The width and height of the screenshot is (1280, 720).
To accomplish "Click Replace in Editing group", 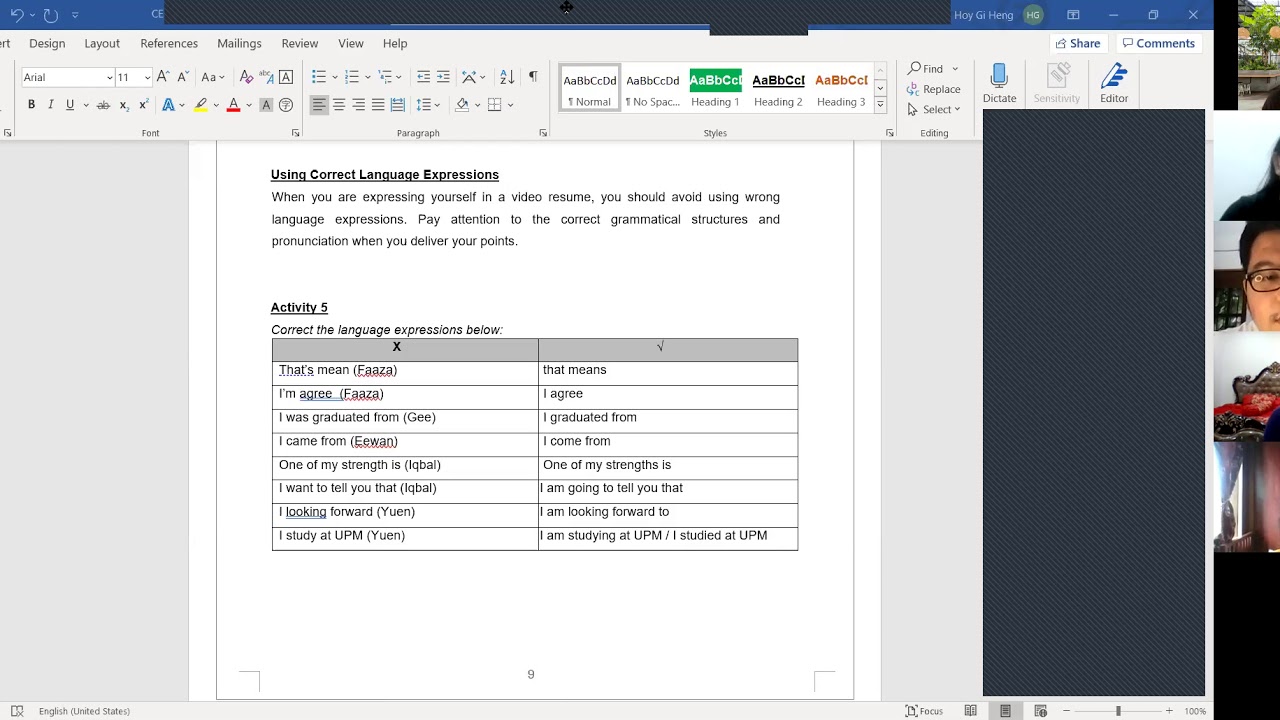I will pyautogui.click(x=934, y=89).
